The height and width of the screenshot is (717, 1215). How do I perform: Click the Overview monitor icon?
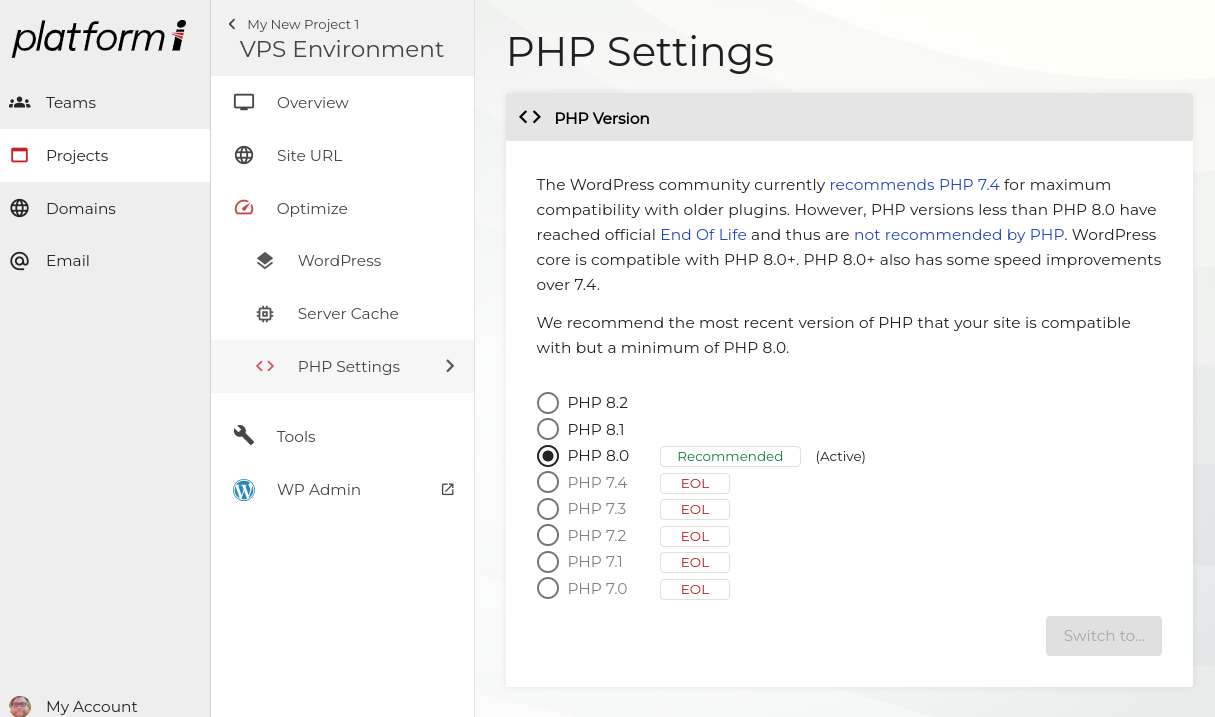[244, 102]
